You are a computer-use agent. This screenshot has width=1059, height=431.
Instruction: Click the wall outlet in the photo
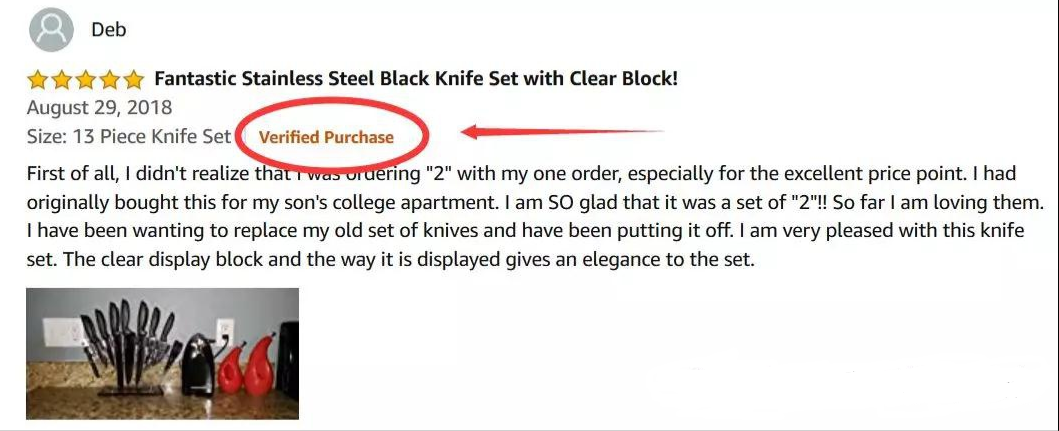pyautogui.click(x=225, y=334)
